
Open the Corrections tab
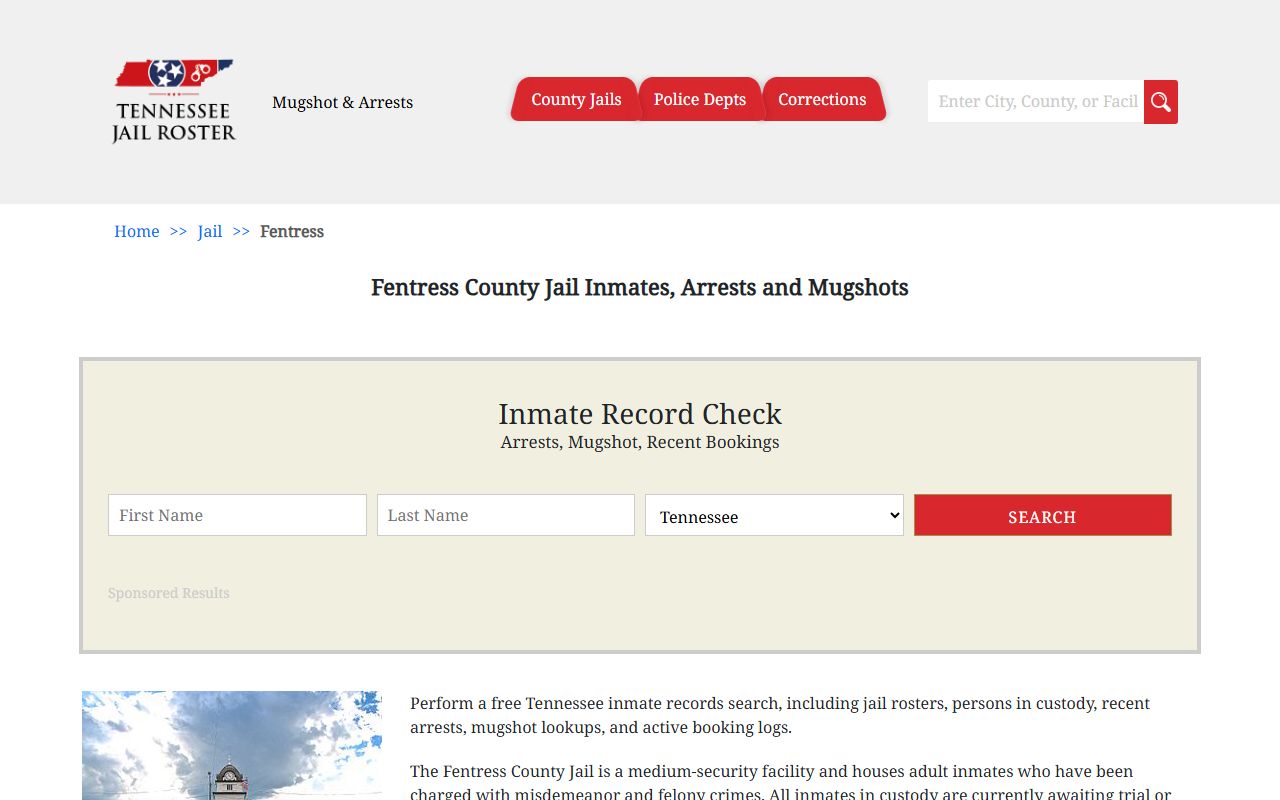tap(822, 99)
